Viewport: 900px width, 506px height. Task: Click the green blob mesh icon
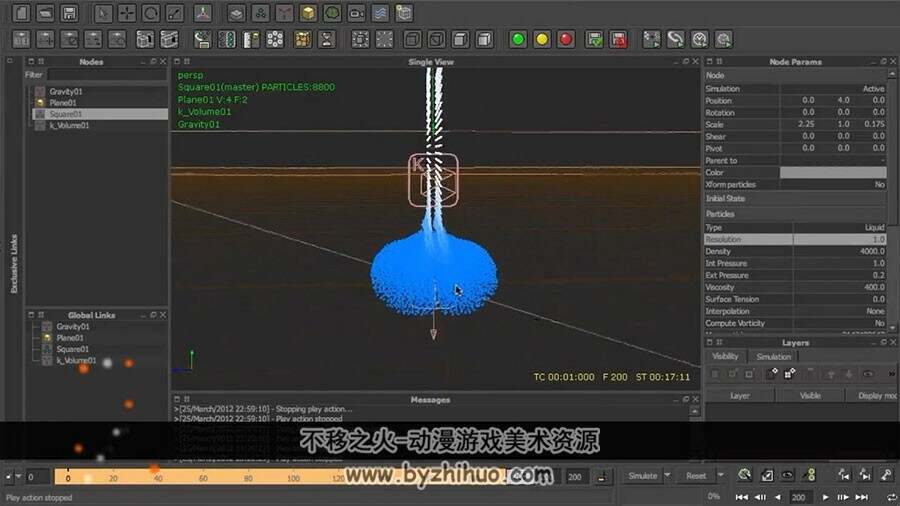coord(332,13)
